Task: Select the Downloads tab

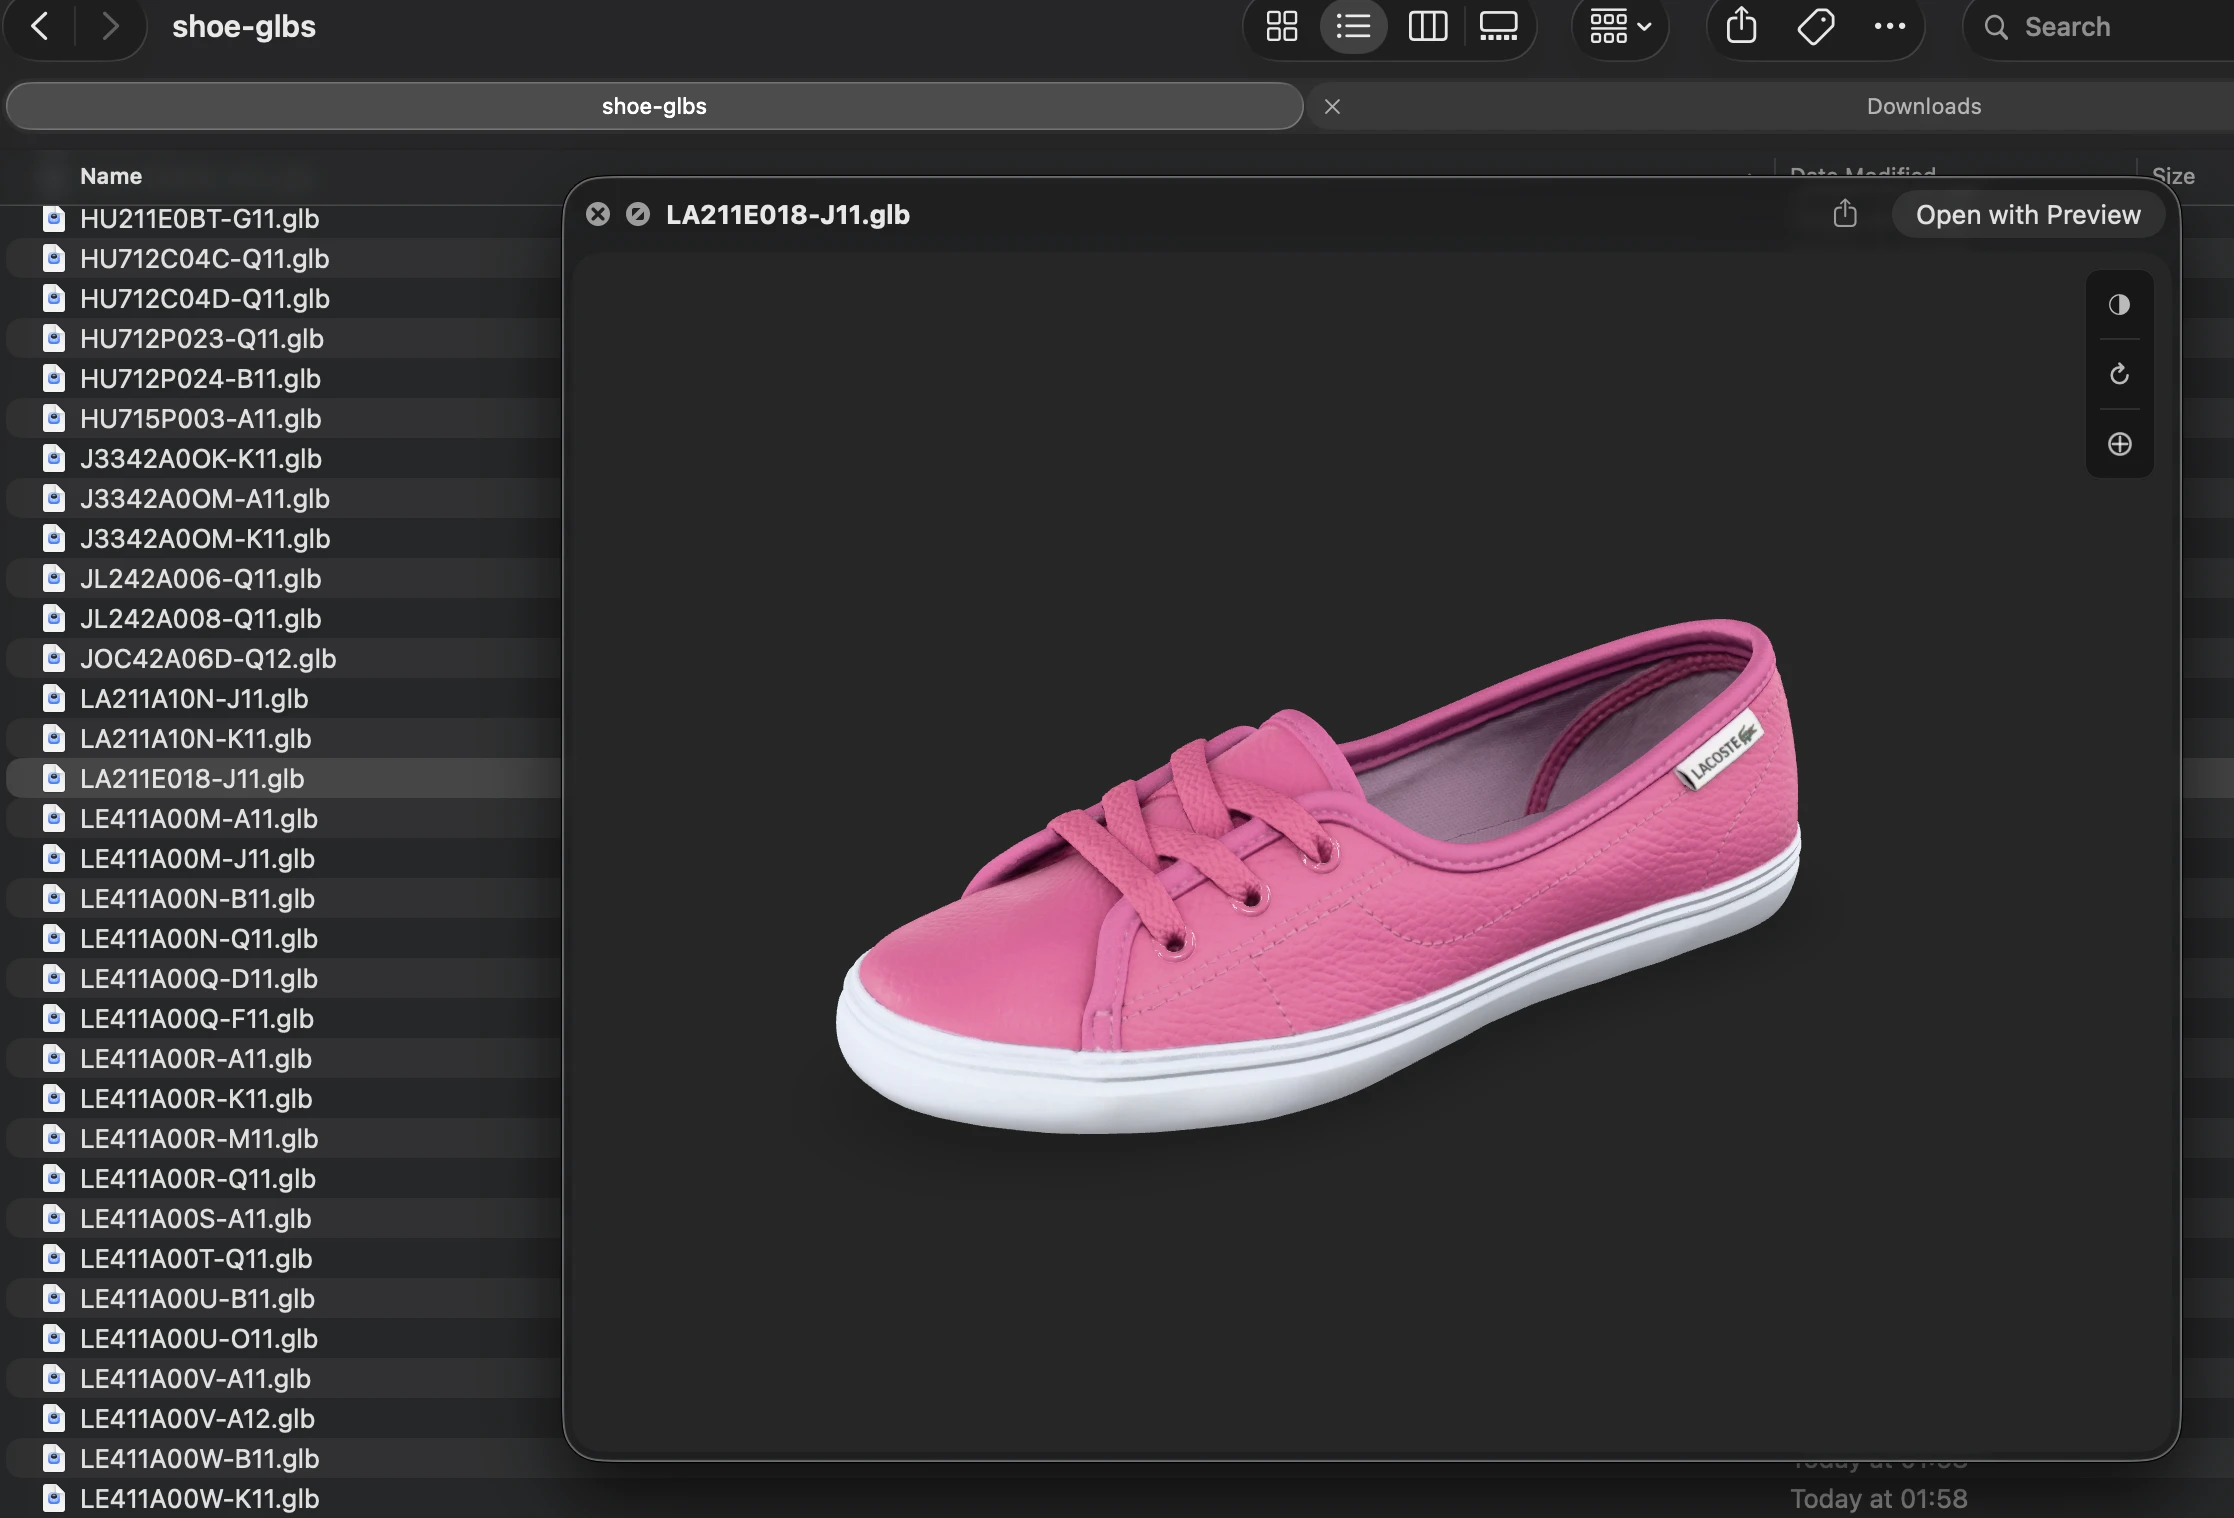Action: click(x=1923, y=106)
